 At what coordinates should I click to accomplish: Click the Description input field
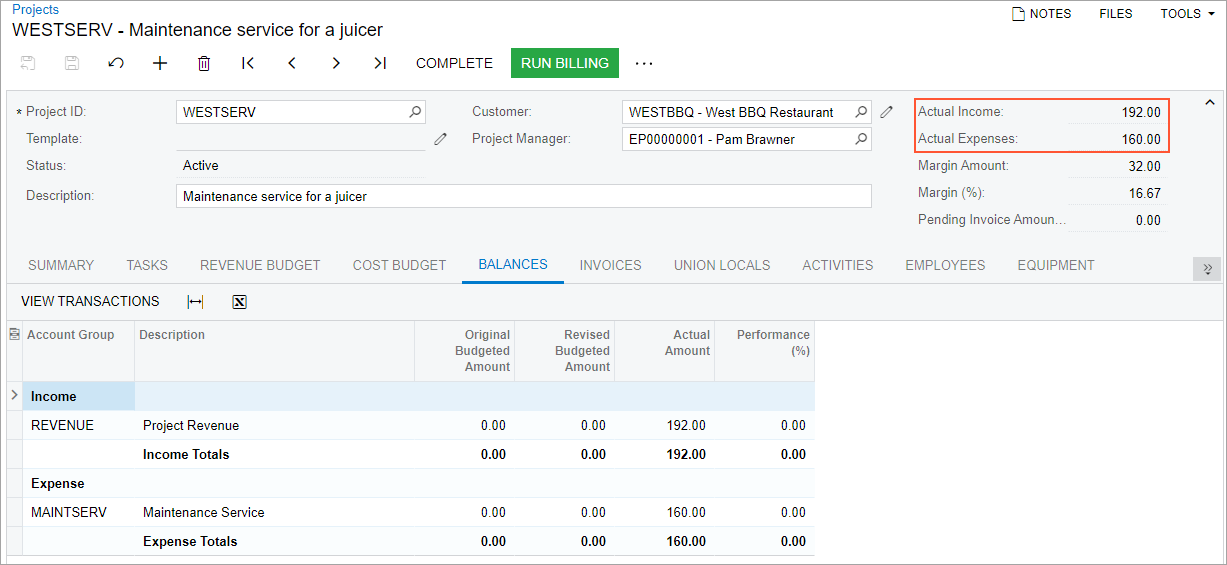523,197
